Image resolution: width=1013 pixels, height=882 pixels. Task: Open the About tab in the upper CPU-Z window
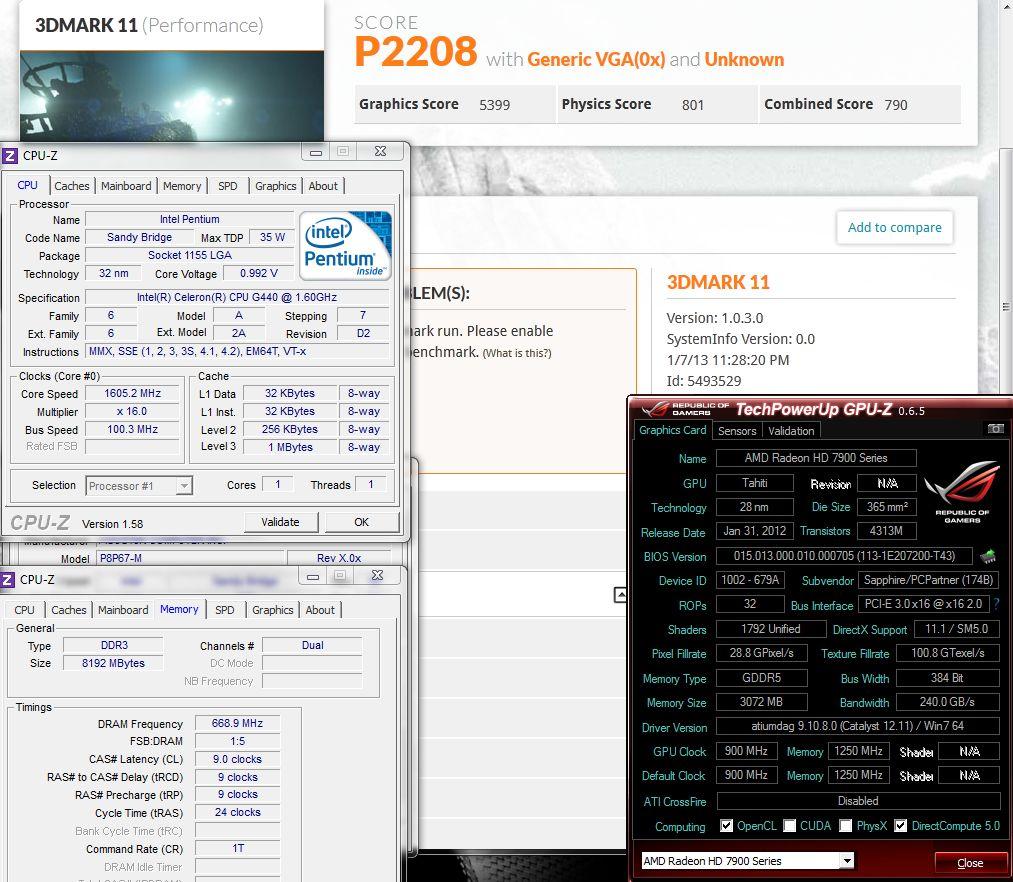point(323,186)
